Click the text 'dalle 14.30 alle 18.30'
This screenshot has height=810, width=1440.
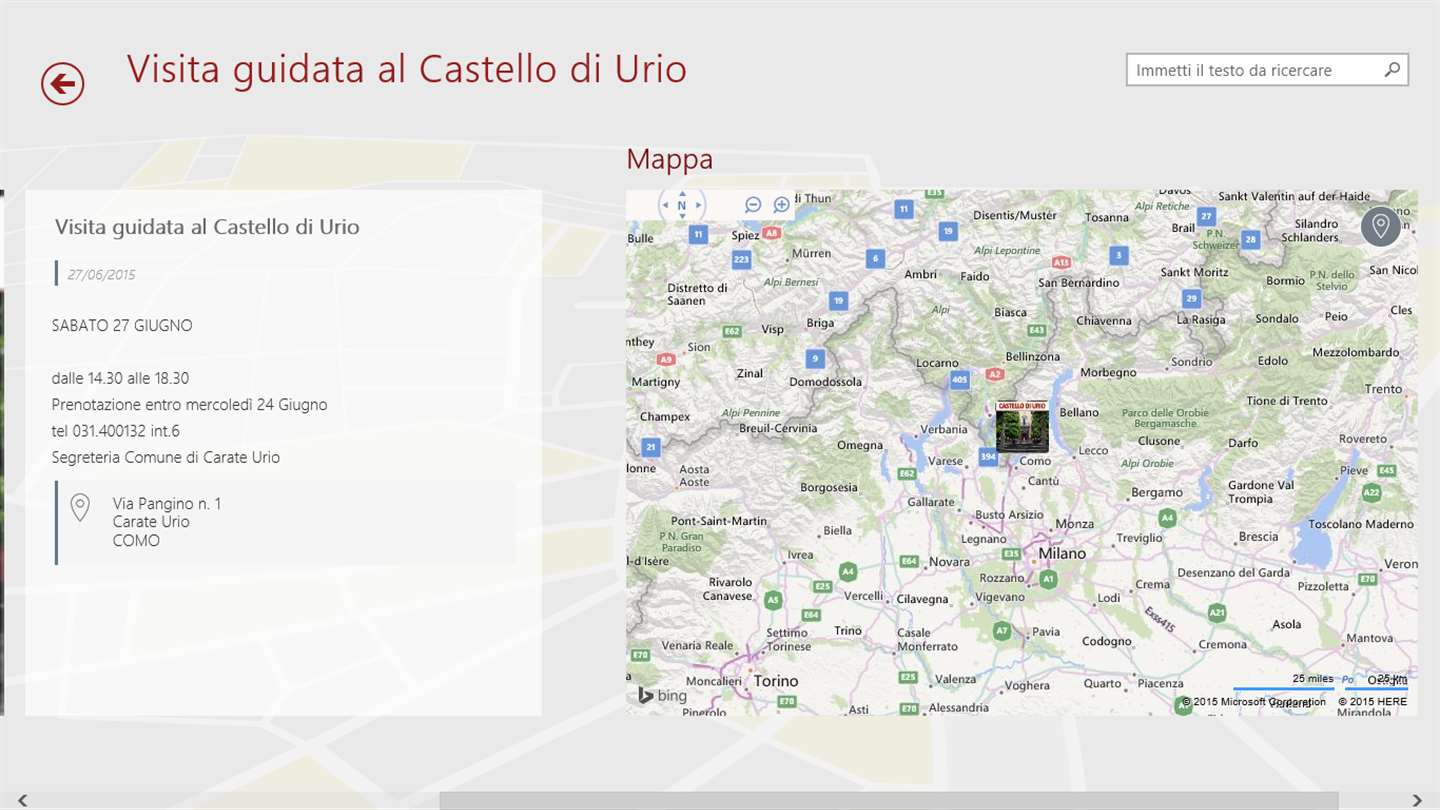pyautogui.click(x=120, y=378)
